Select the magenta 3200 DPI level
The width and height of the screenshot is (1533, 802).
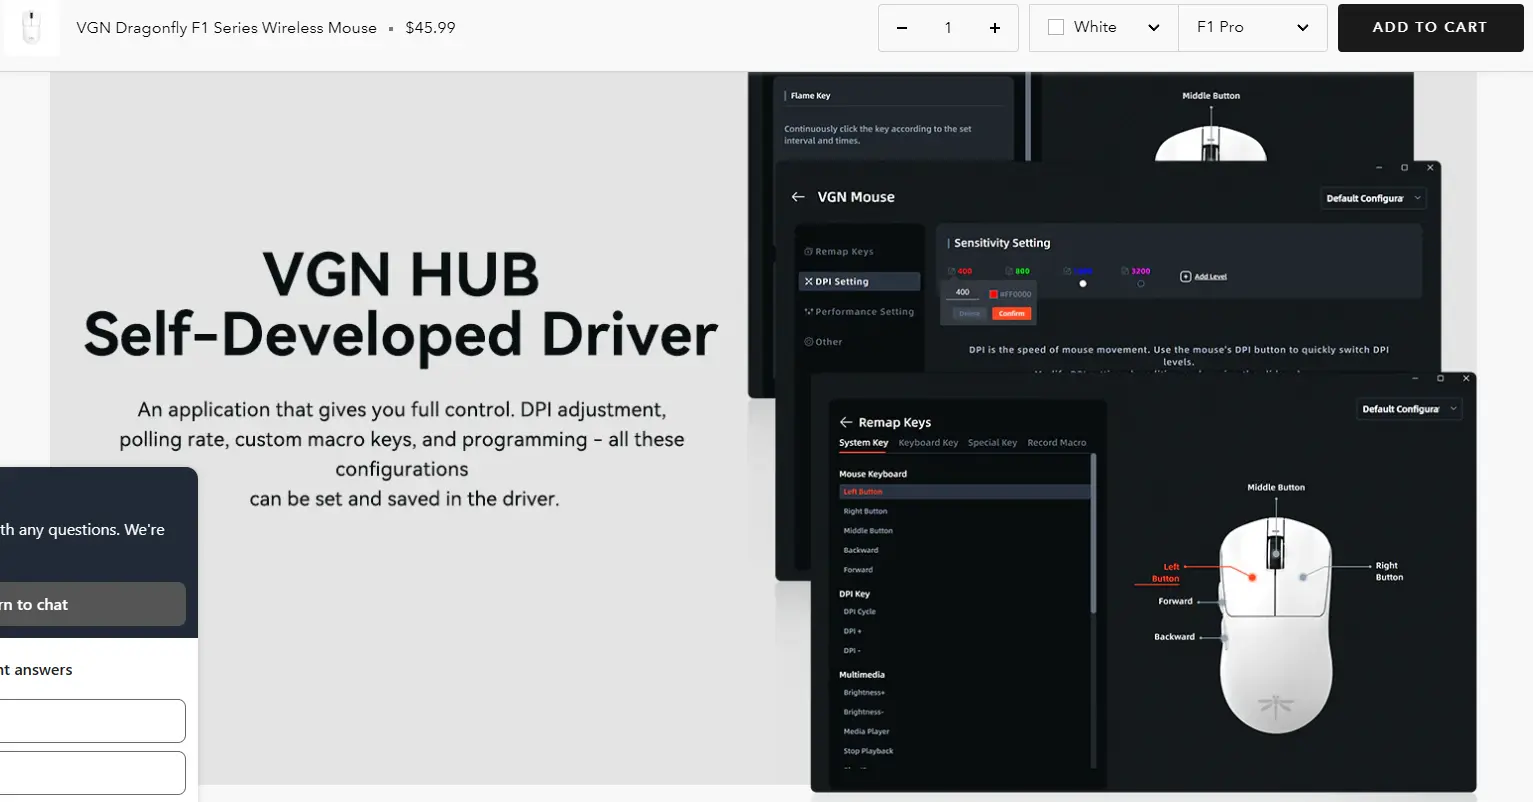[1136, 271]
